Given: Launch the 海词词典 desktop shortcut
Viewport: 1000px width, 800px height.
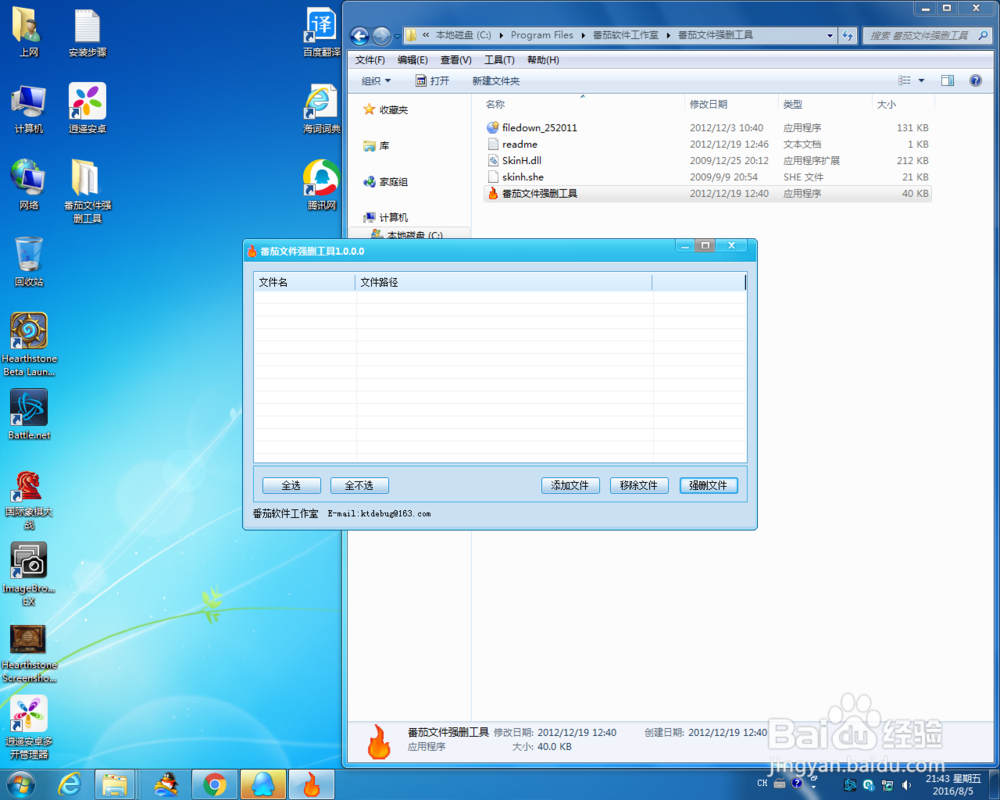Looking at the screenshot, I should coord(321,108).
